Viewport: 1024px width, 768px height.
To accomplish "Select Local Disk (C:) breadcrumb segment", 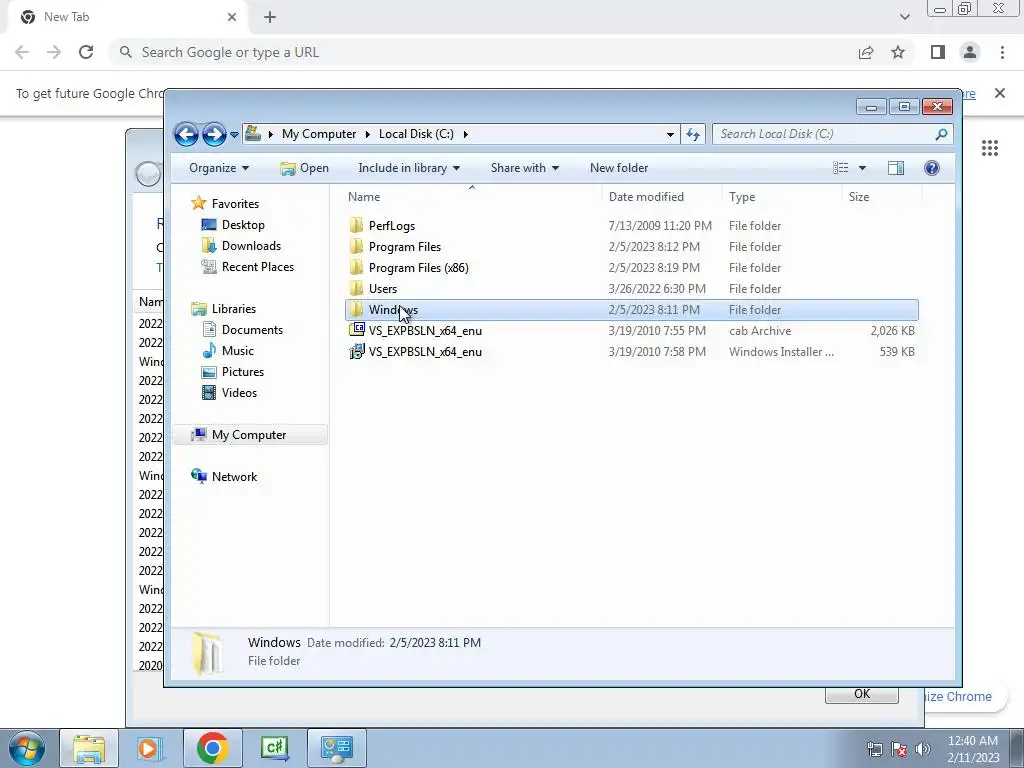I will coord(416,134).
